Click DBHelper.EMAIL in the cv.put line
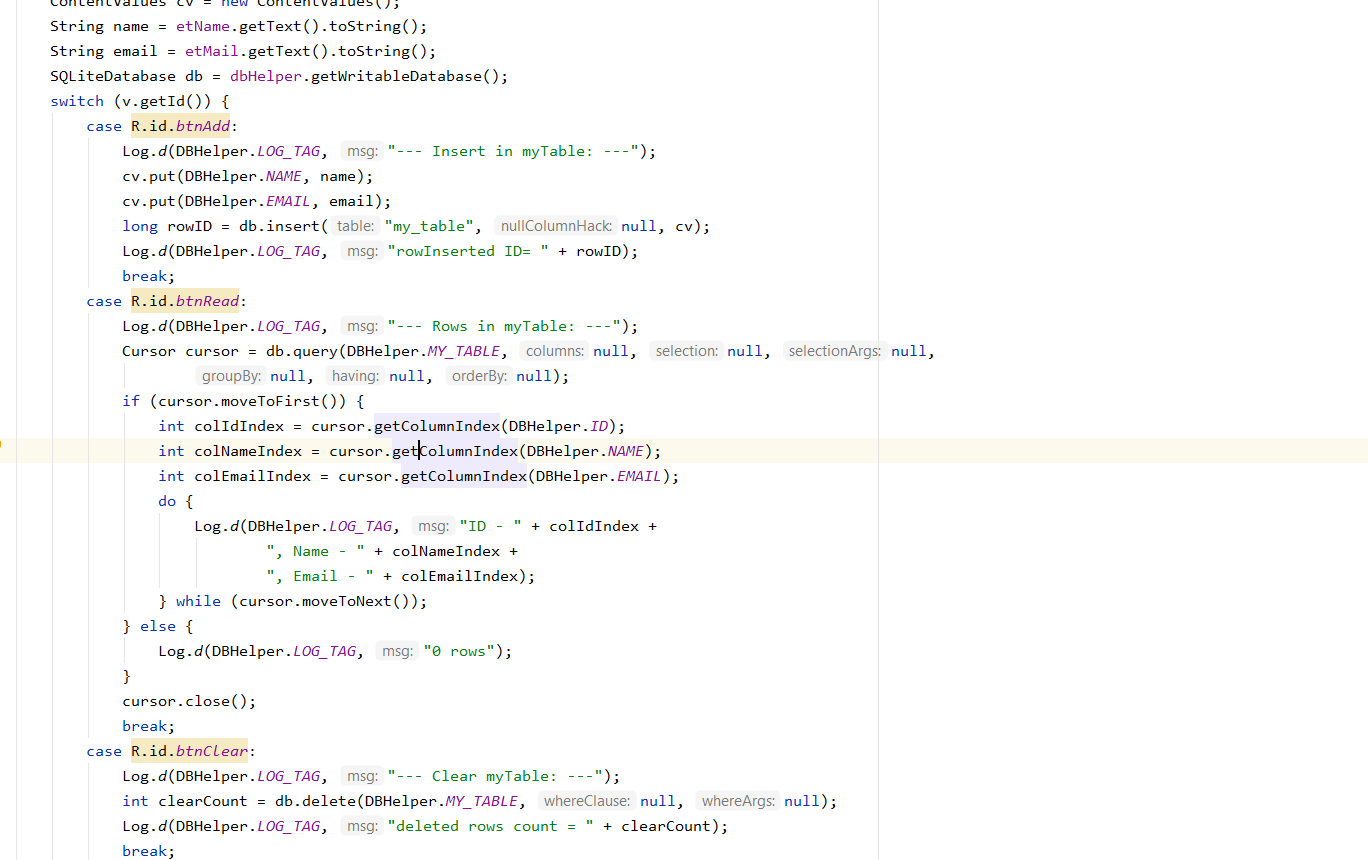The width and height of the screenshot is (1368, 860). 248,201
